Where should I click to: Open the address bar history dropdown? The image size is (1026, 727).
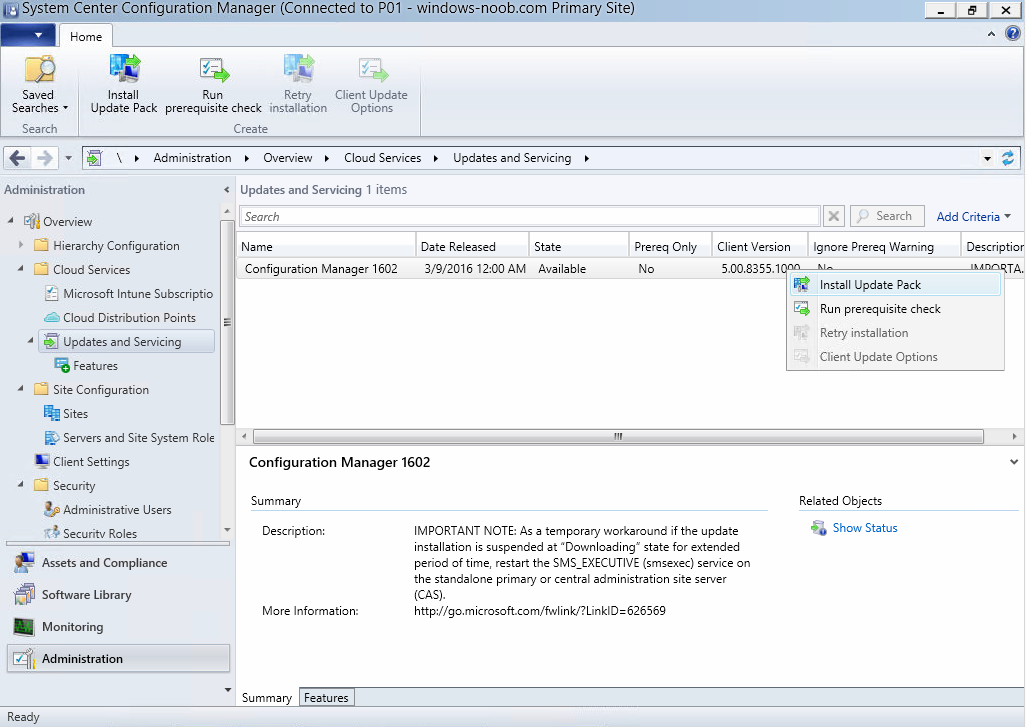[x=987, y=158]
